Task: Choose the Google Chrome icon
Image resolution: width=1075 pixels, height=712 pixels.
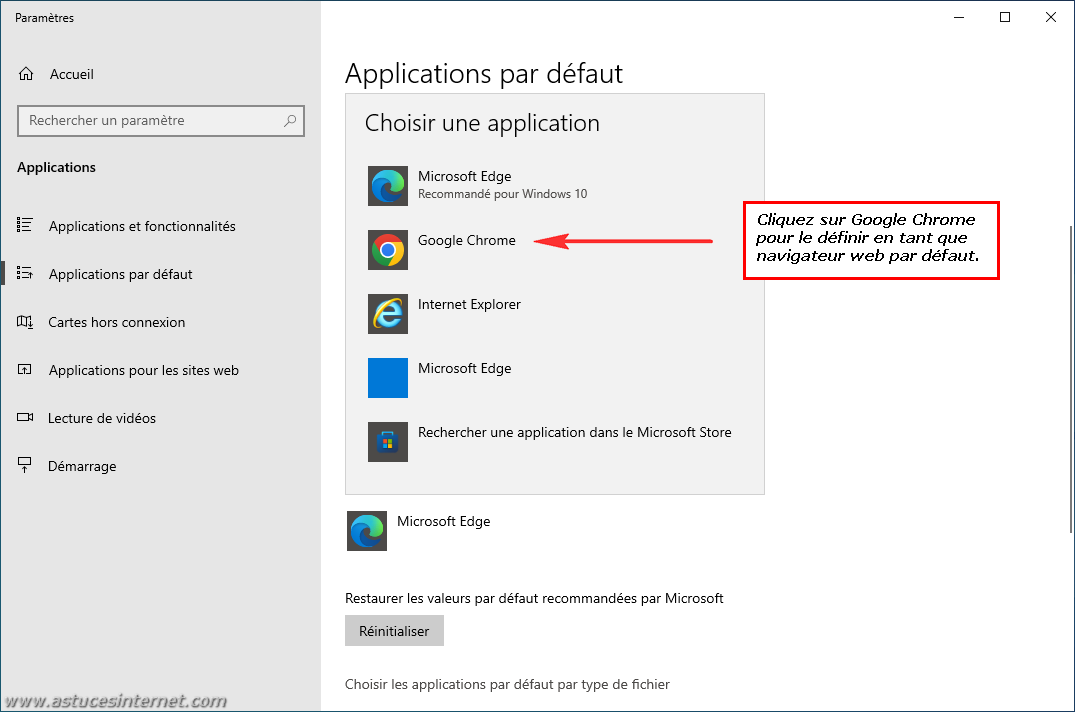Action: click(x=388, y=250)
